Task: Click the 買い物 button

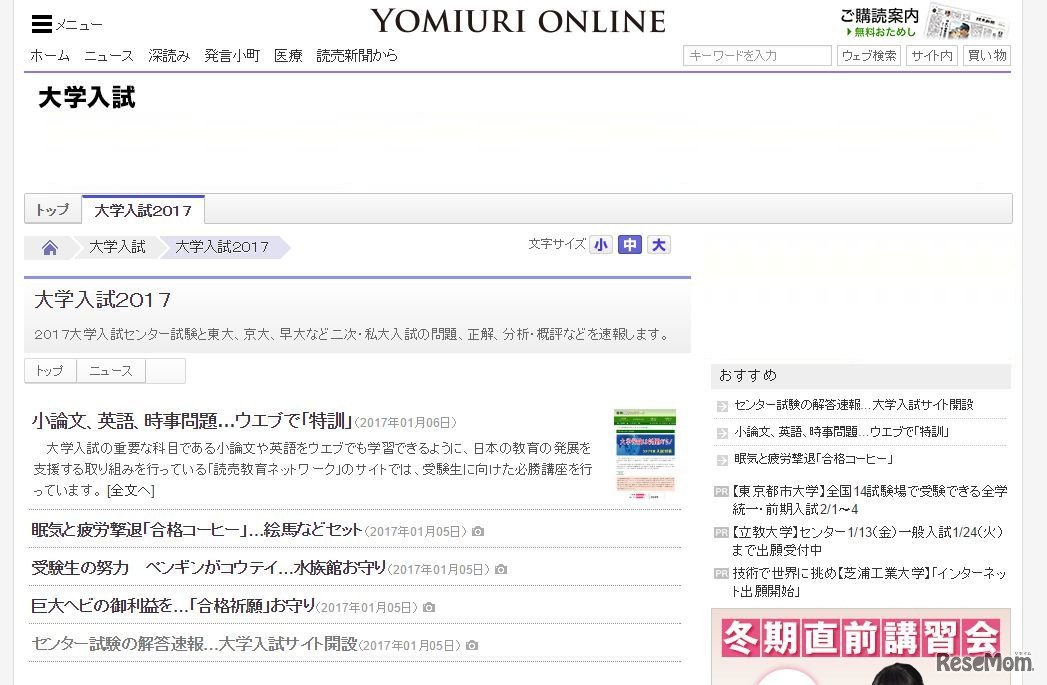Action: (987, 55)
